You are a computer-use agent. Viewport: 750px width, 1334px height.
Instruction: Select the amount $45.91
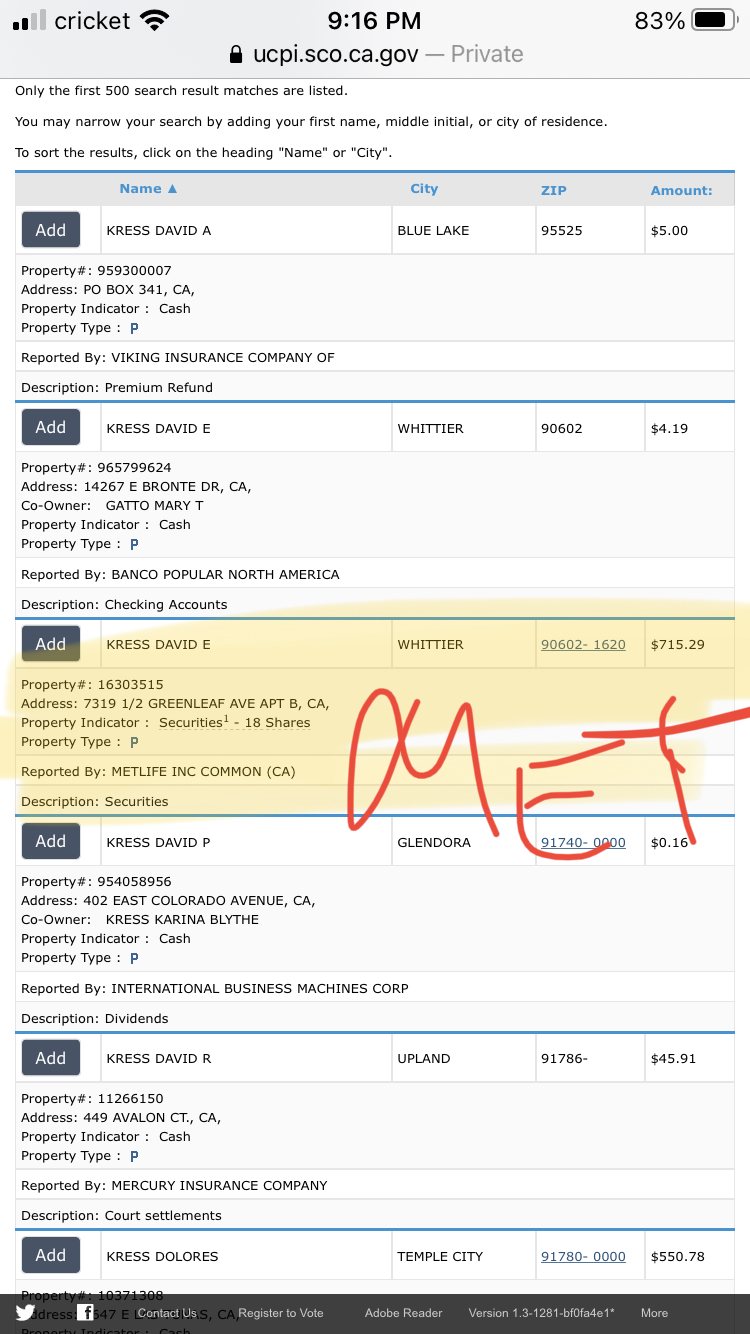[673, 1058]
